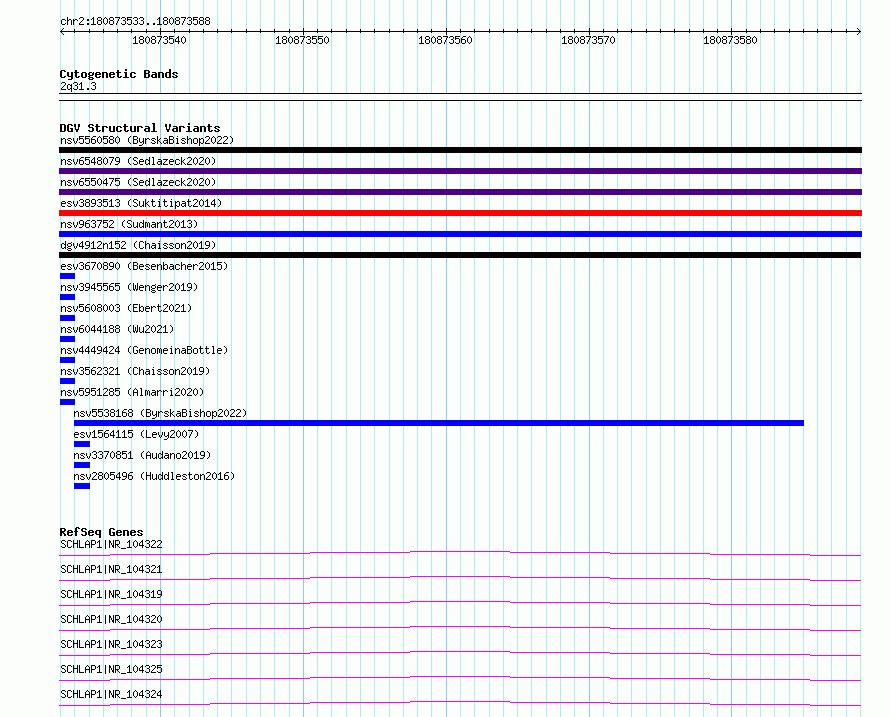Open variant nsv3945565 (Wenger2019) label
The width and height of the screenshot is (890, 717).
coord(129,287)
